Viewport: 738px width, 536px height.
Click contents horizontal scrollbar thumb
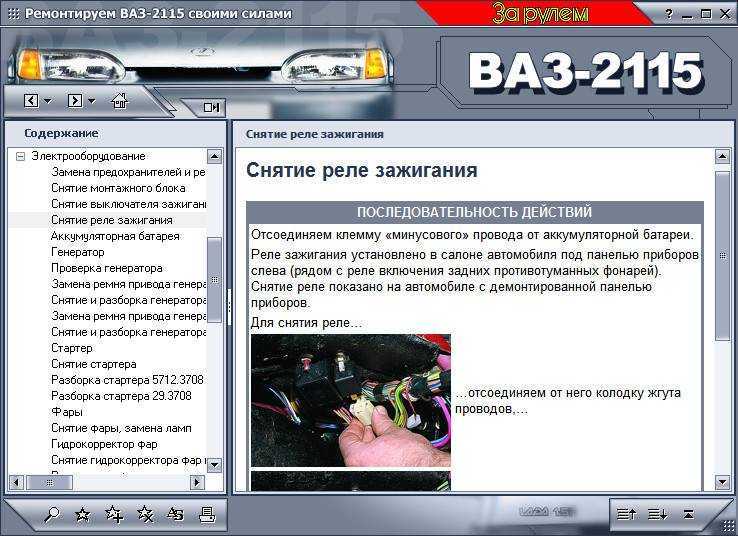49,482
